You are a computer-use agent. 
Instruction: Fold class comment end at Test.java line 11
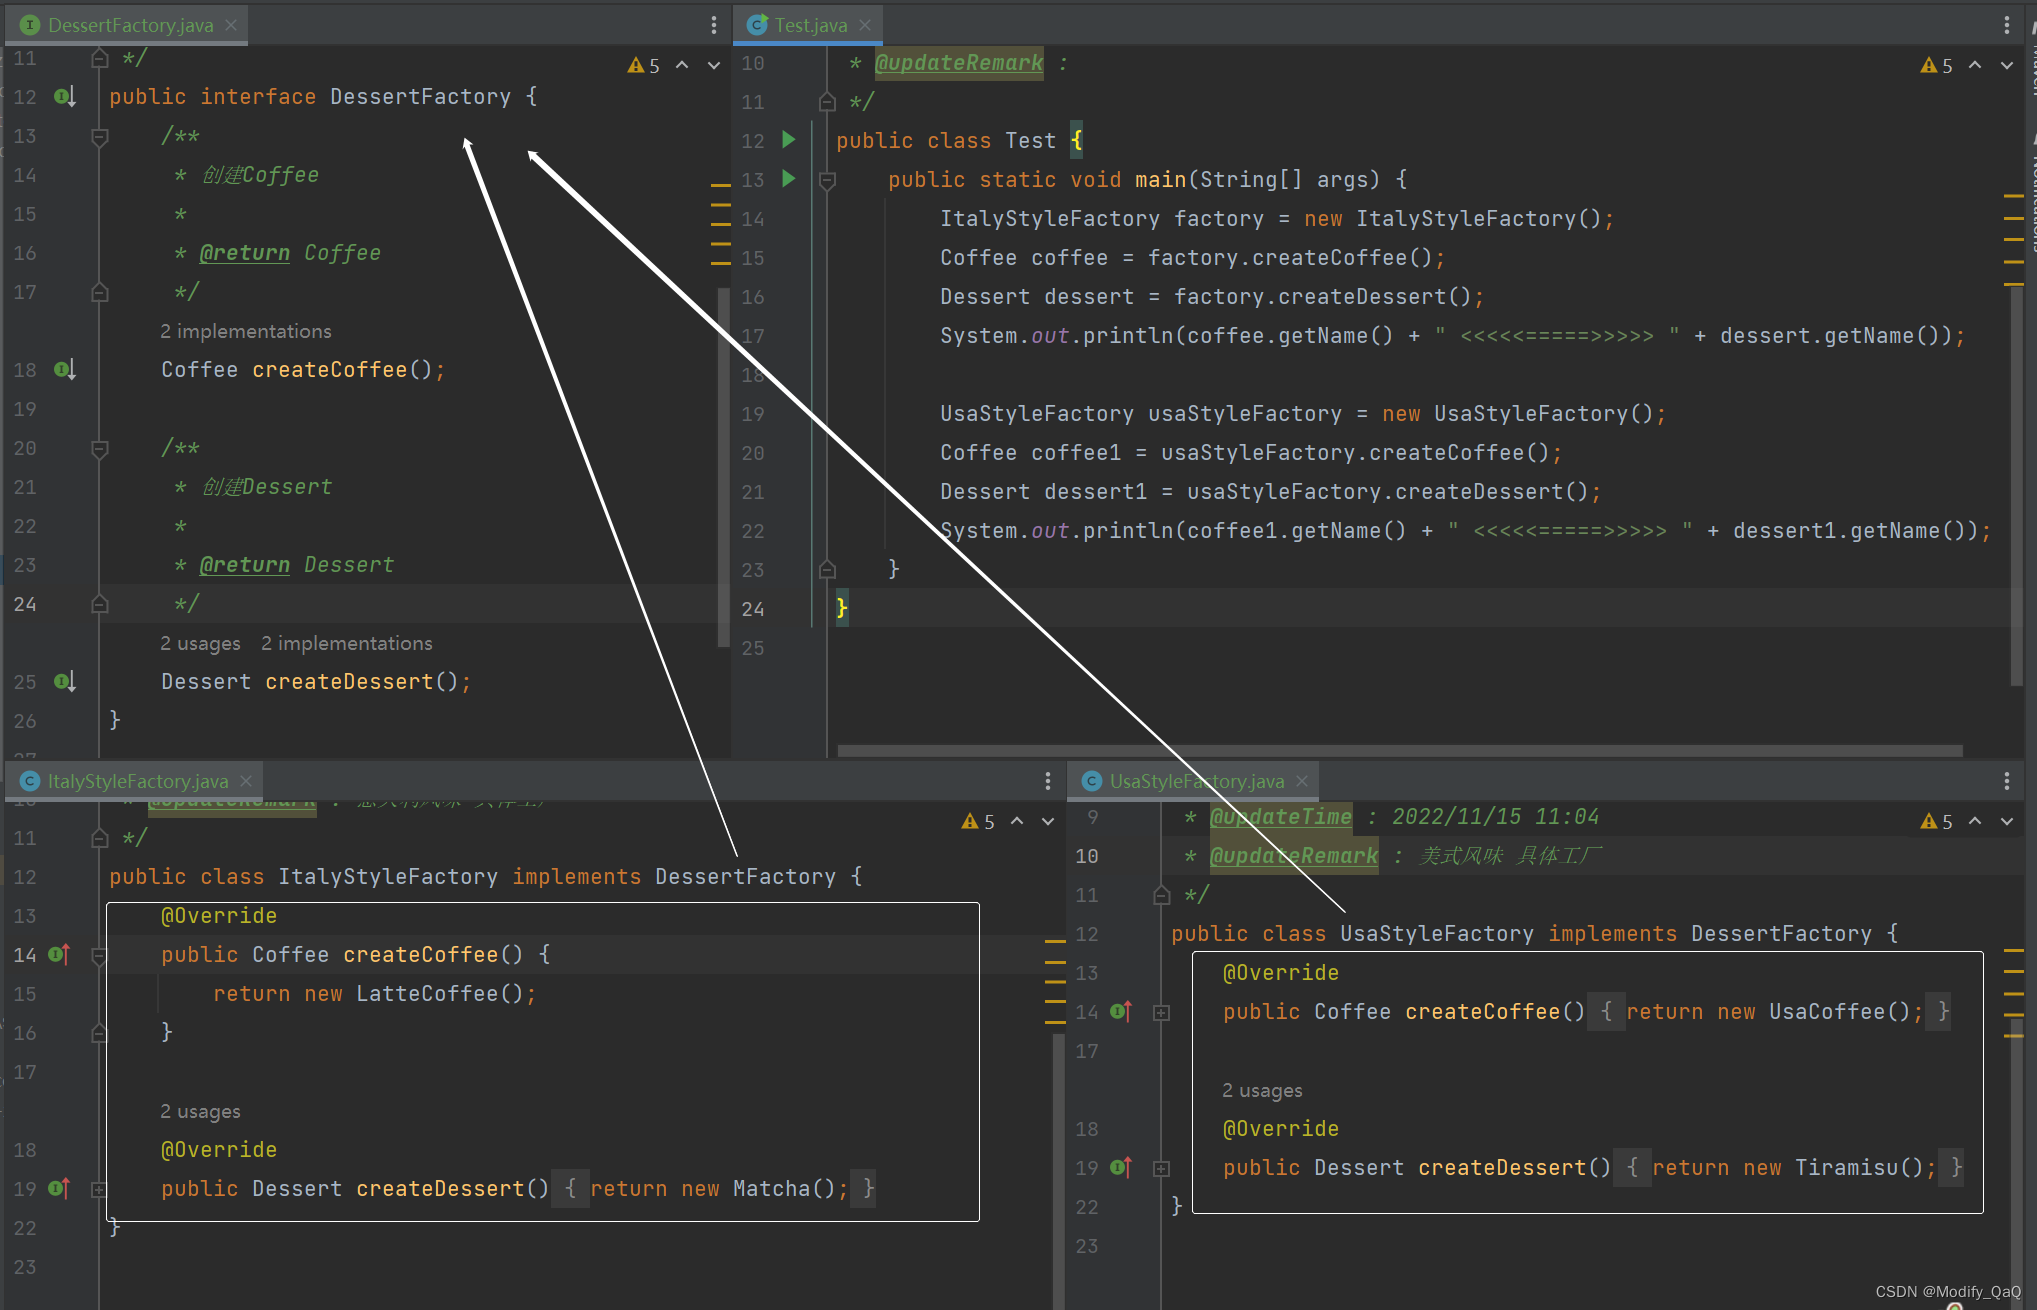827,102
